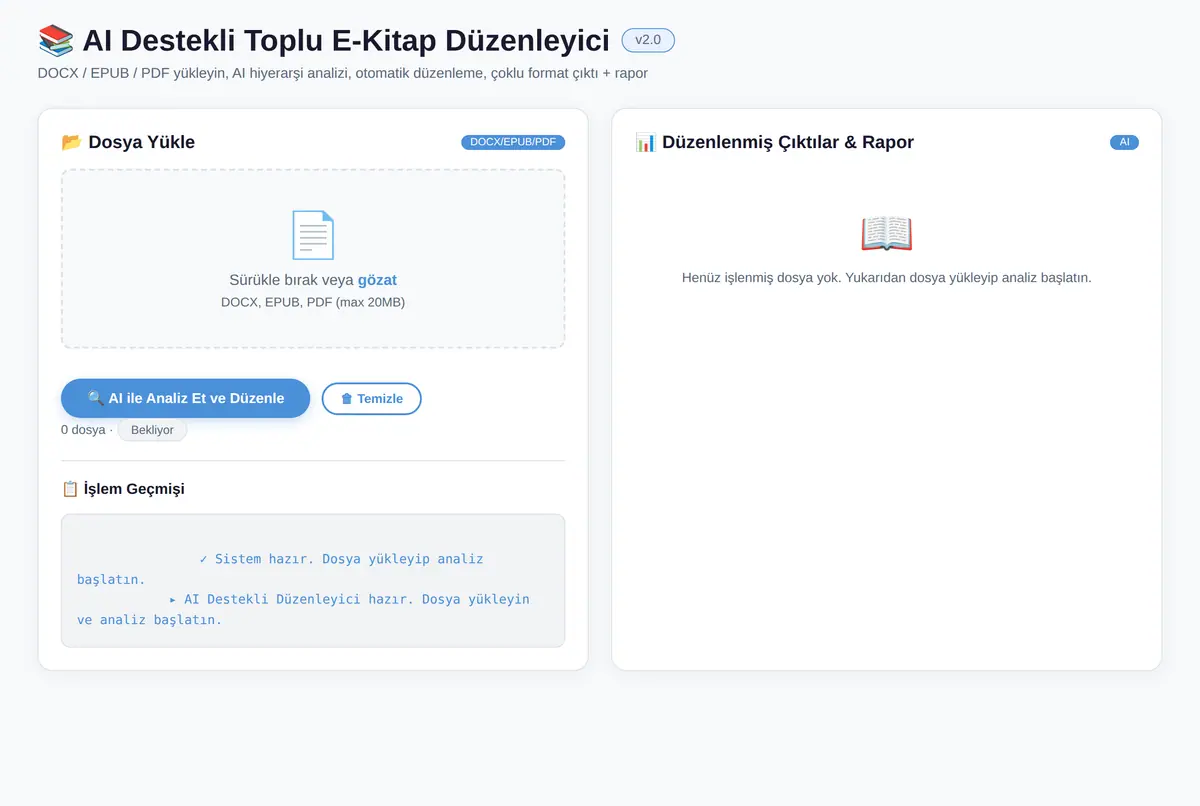1200x806 pixels.
Task: Click the main title AI Destekli Toplu E-Kitap Düzenleyici
Action: [x=346, y=40]
